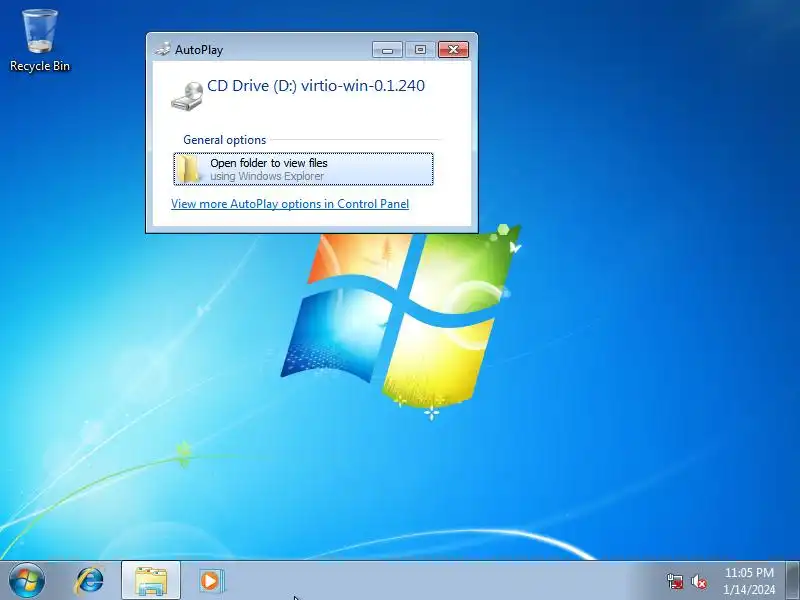Click the 'General options' heading text

pyautogui.click(x=224, y=140)
